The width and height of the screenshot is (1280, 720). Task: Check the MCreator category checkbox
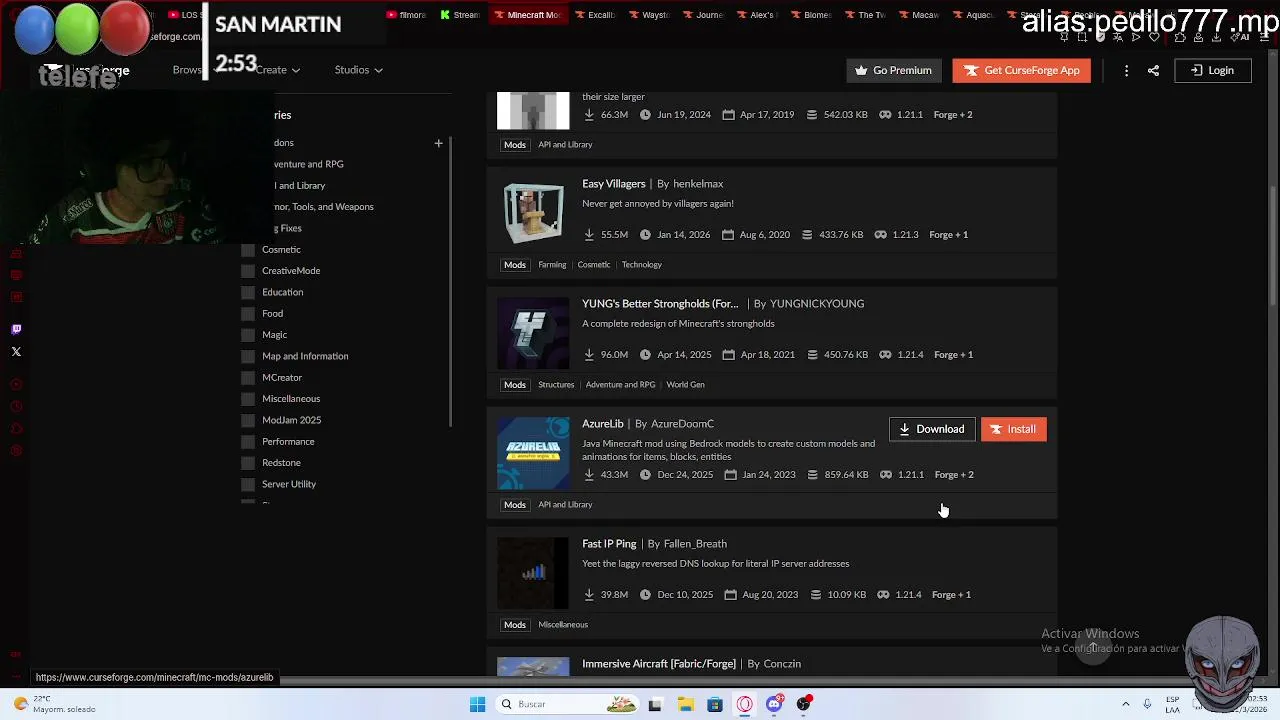248,377
